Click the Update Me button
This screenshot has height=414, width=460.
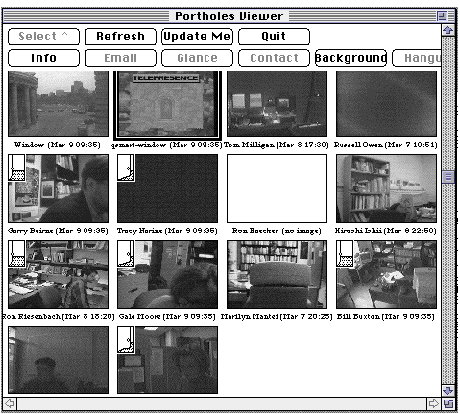tap(197, 36)
